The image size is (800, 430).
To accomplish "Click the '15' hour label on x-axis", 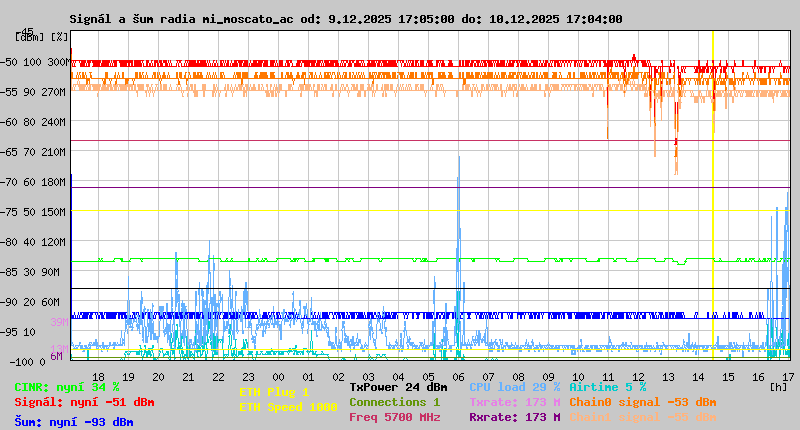I will click(728, 377).
